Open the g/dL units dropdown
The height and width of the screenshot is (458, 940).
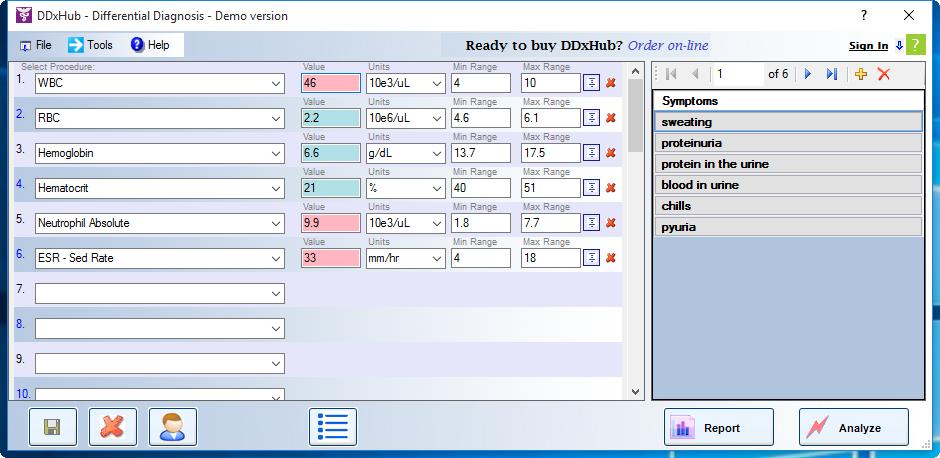coord(437,153)
